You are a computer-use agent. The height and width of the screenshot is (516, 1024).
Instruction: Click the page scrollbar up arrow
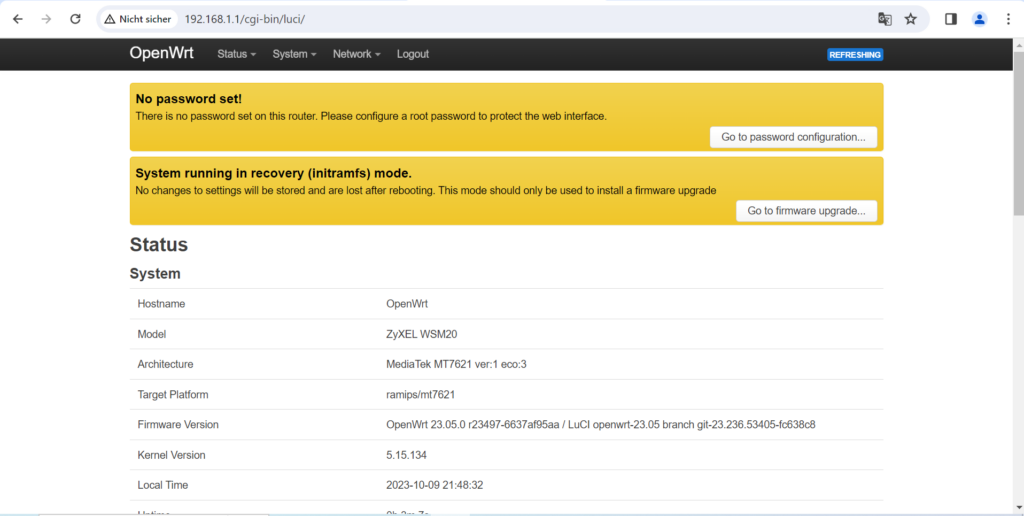click(1018, 45)
